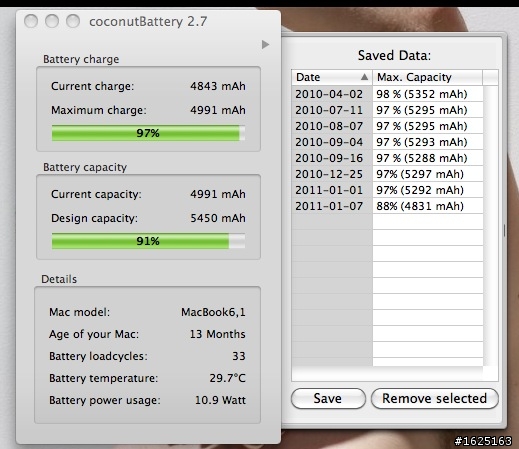Select the 2010-09-04 saved row

pyautogui.click(x=387, y=142)
